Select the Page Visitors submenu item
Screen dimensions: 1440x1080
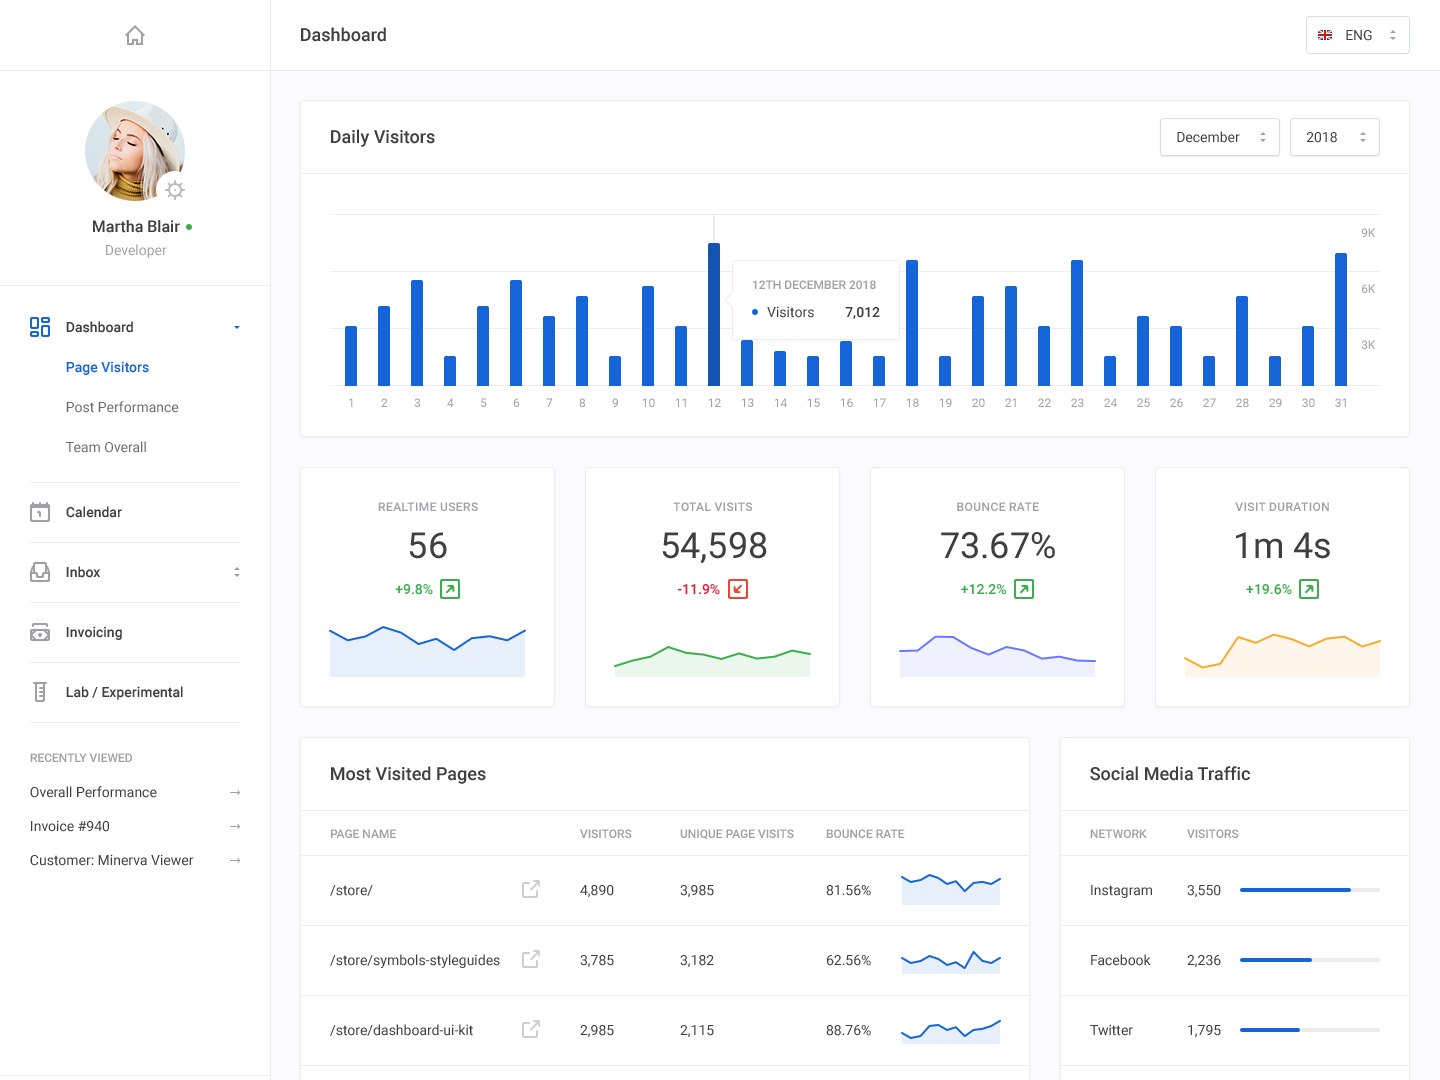(x=107, y=367)
